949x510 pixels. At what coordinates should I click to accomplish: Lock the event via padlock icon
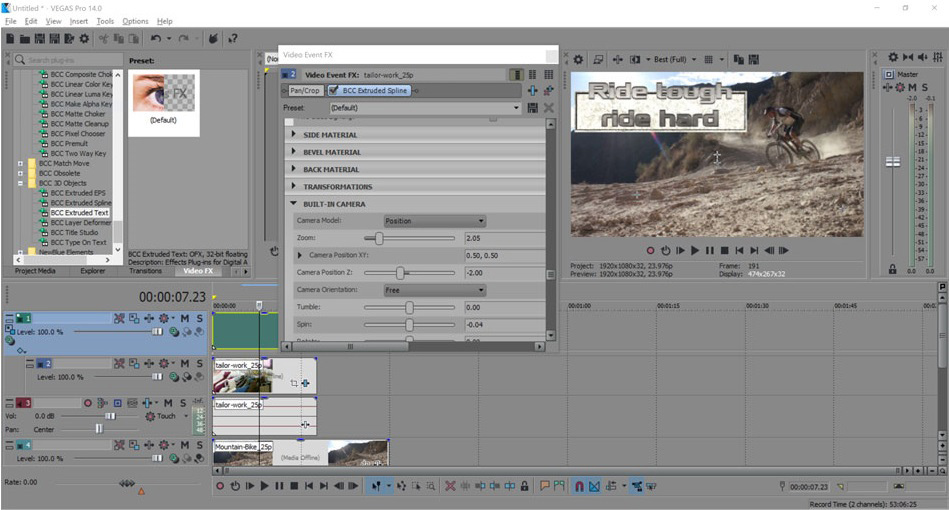(x=524, y=486)
